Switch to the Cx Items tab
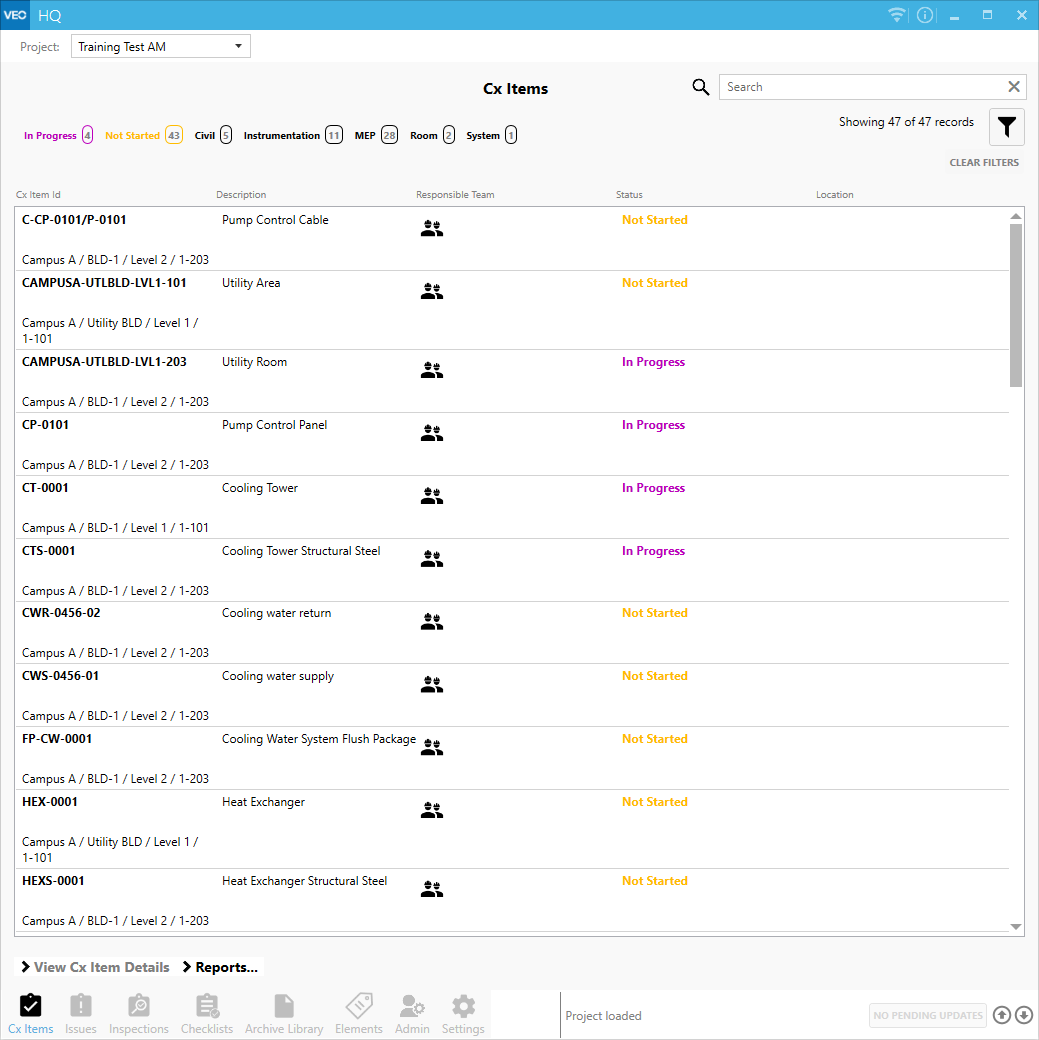Viewport: 1039px width, 1040px height. point(31,1013)
